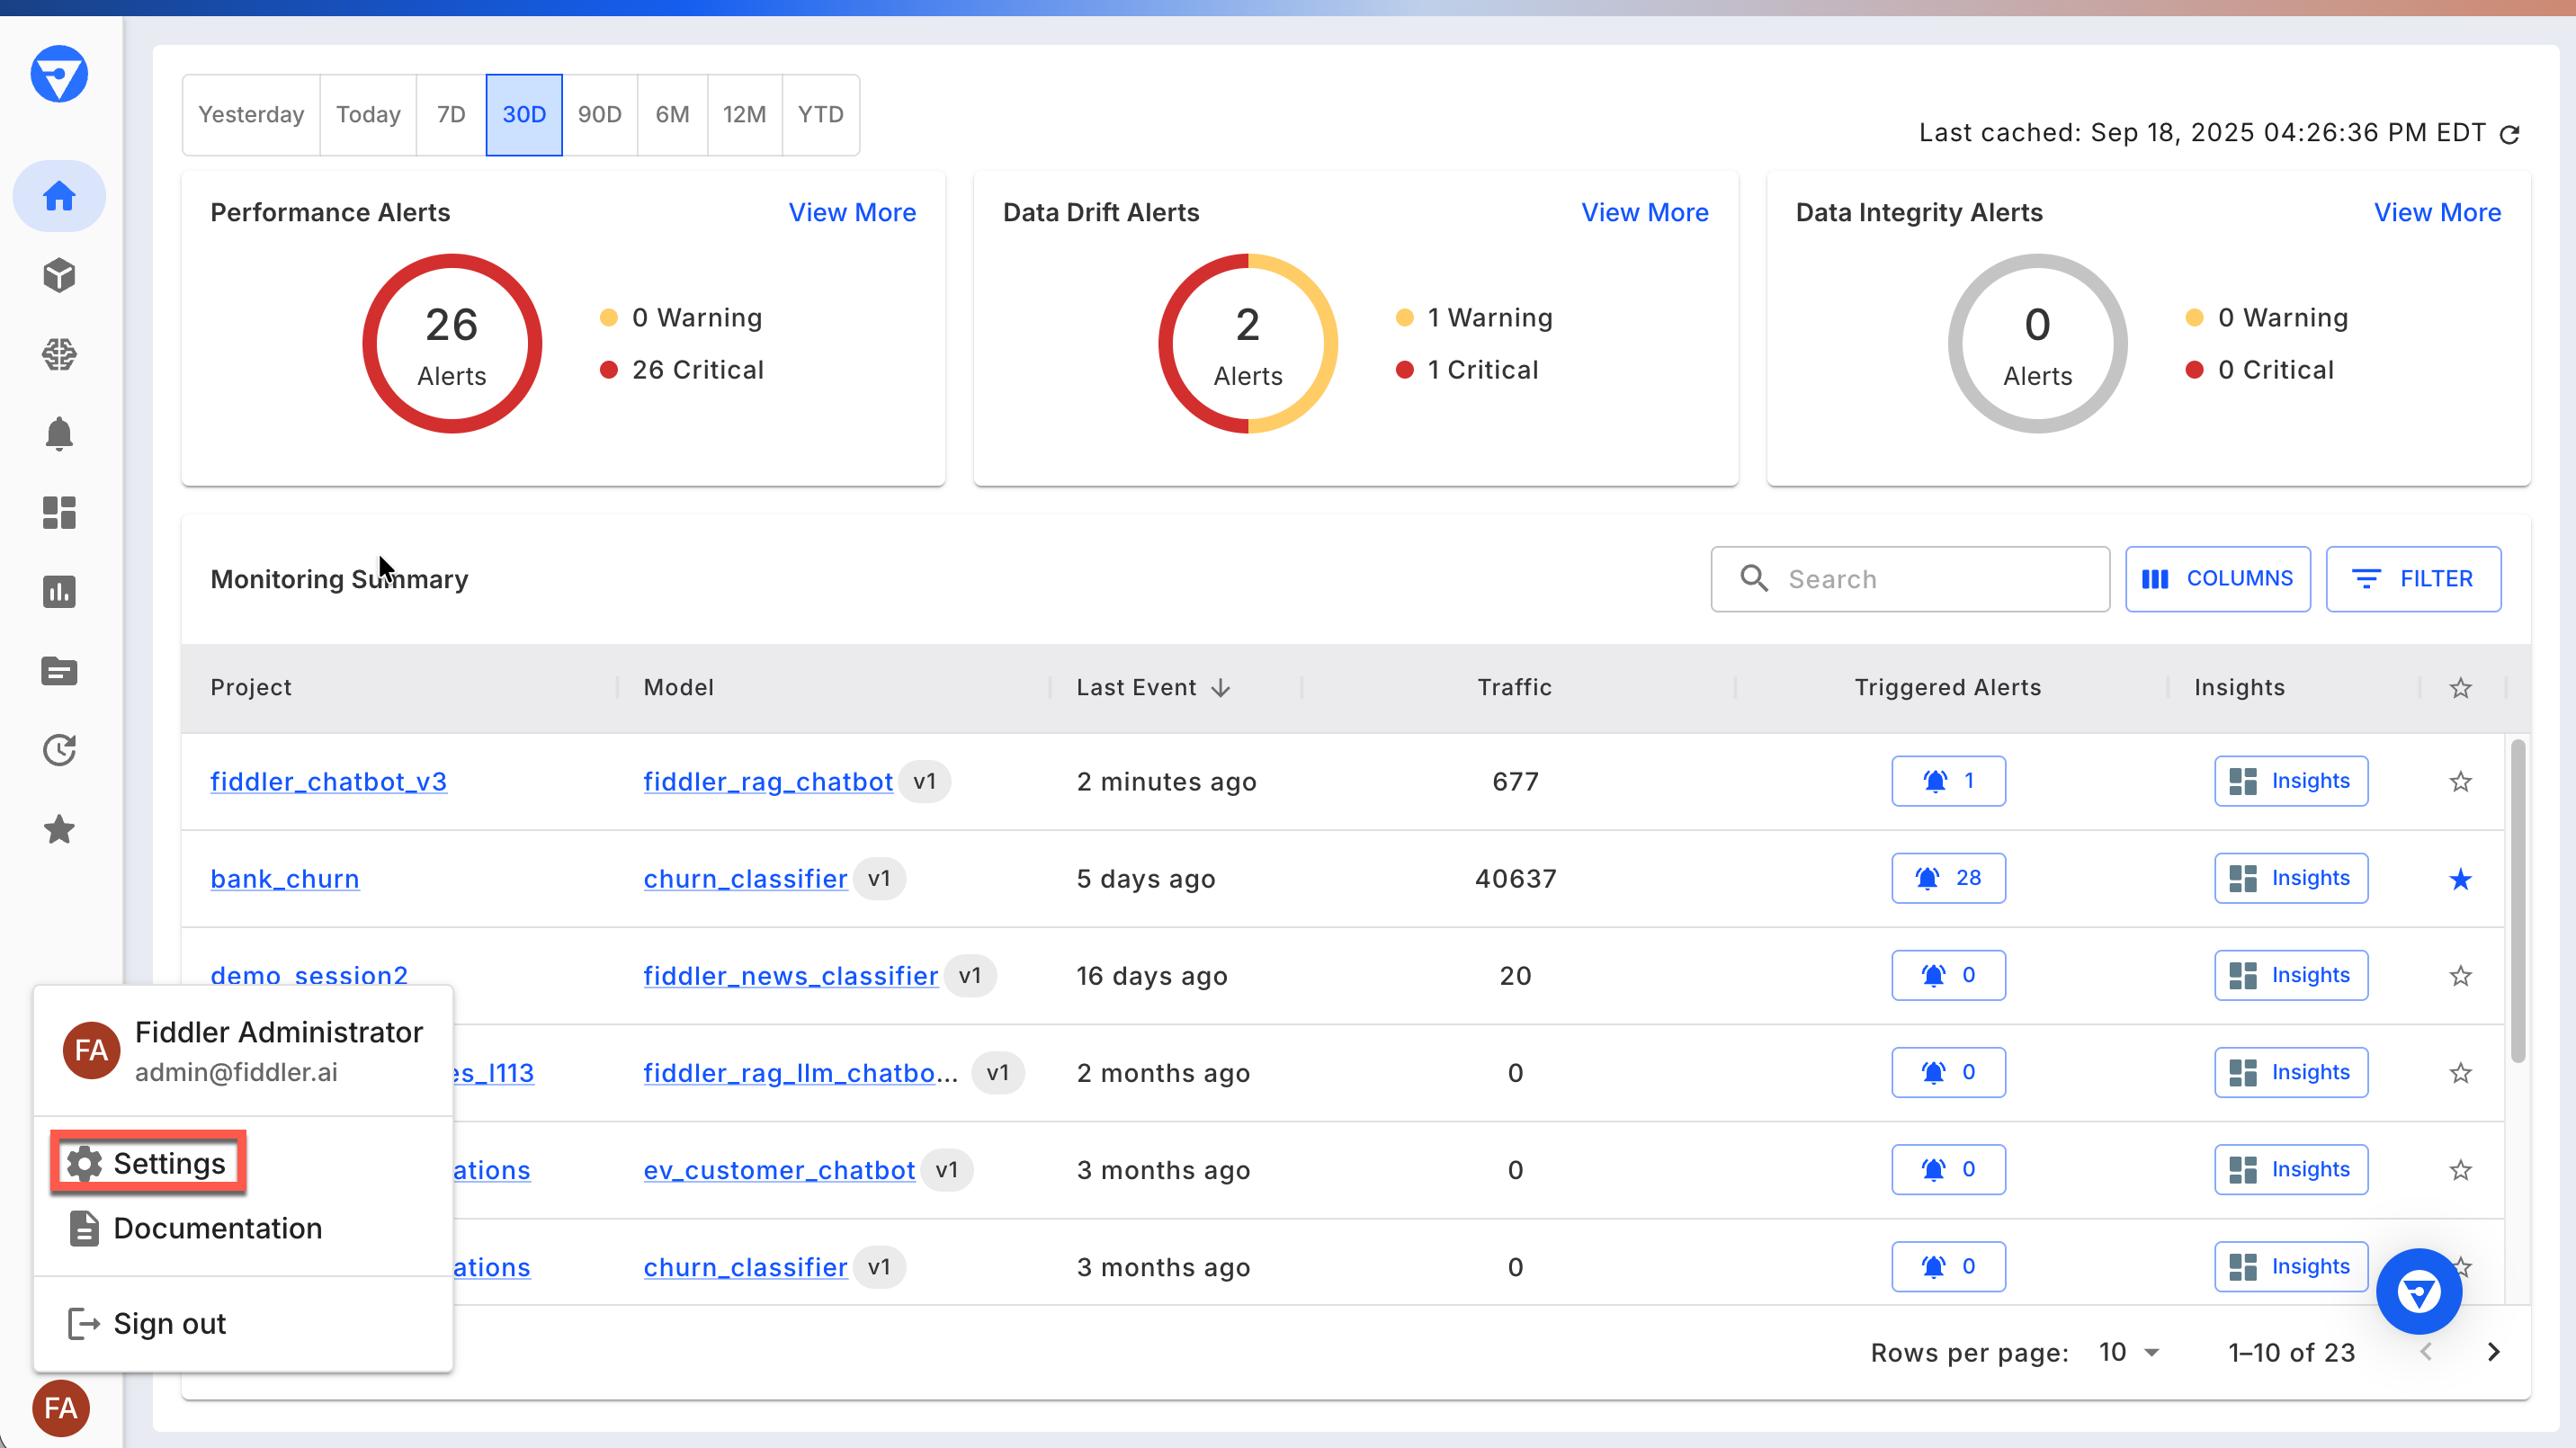Select the 90D time range tab
The image size is (2576, 1448).
[x=599, y=114]
